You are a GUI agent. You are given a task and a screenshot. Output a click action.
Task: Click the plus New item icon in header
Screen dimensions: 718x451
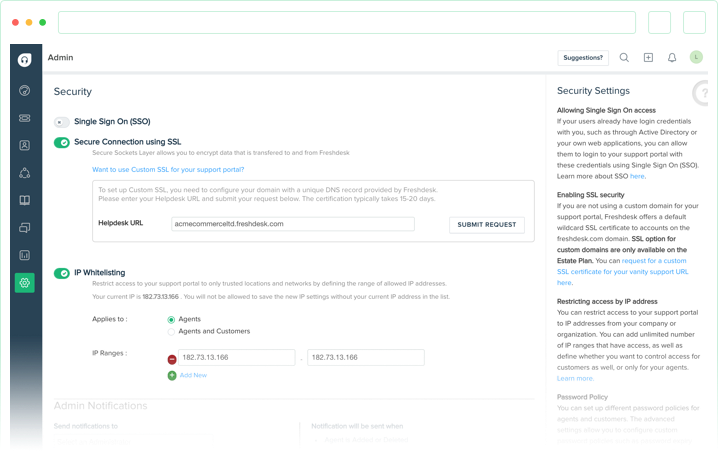tap(648, 58)
